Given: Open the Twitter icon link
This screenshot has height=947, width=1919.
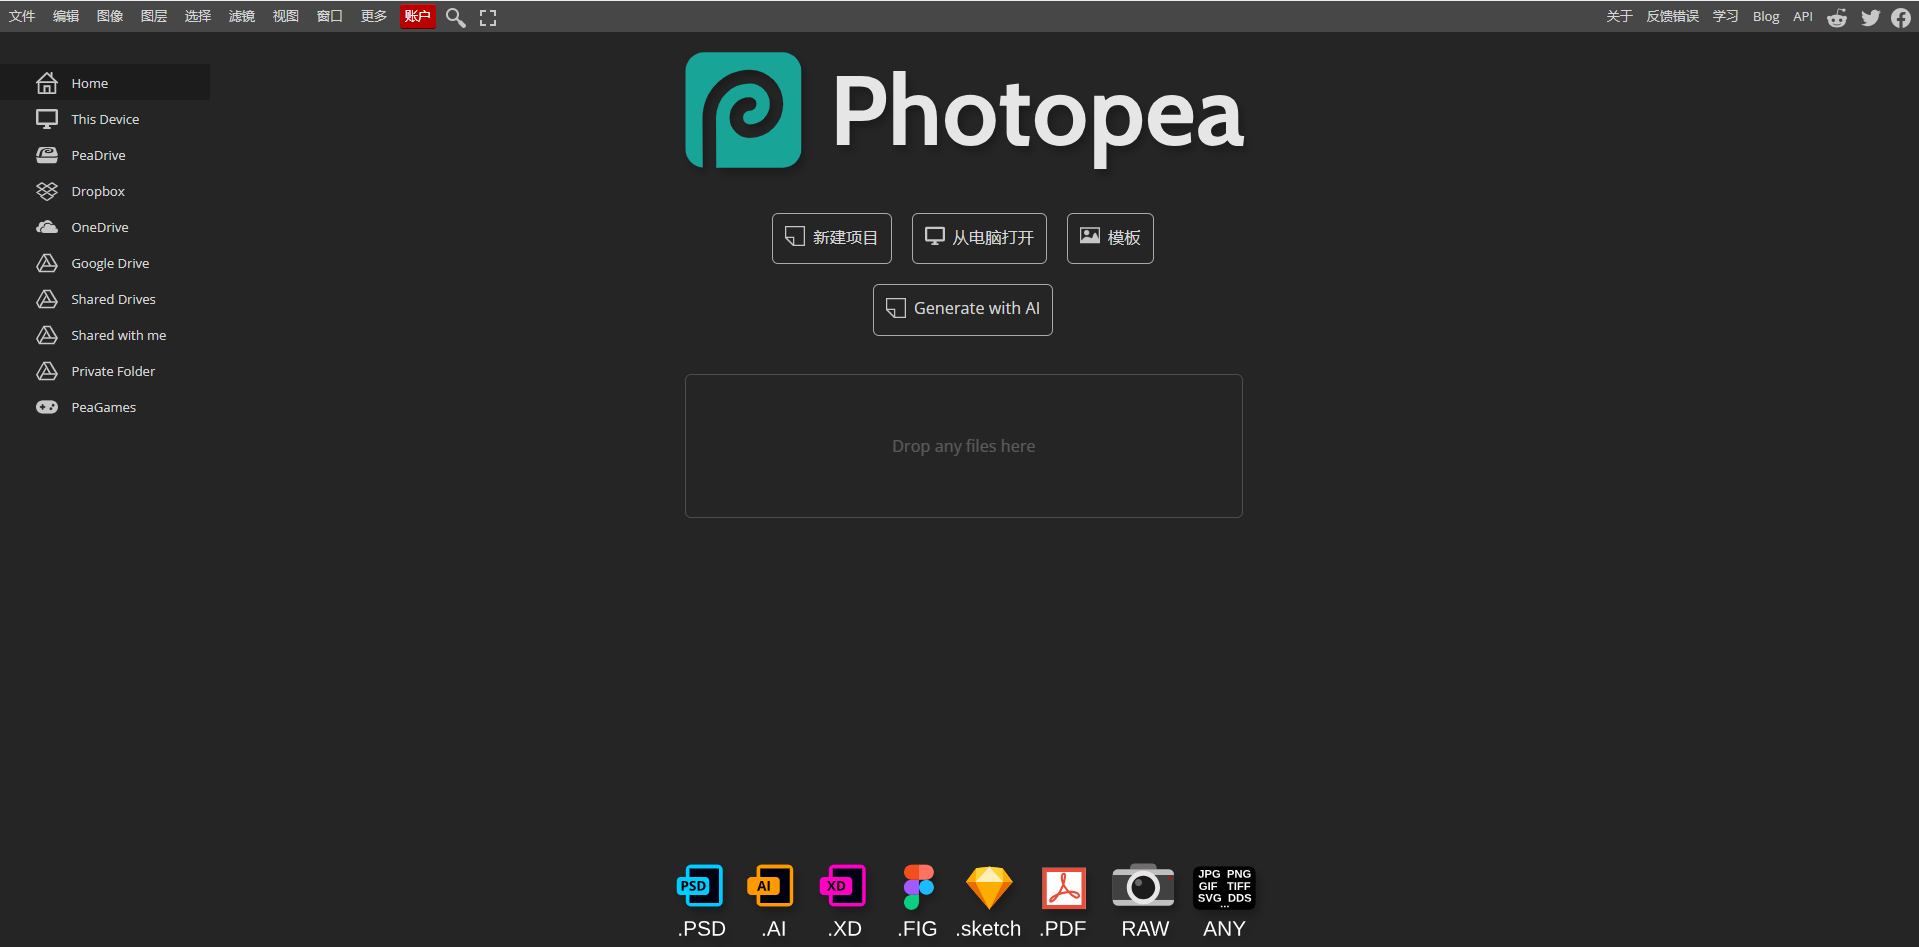Looking at the screenshot, I should [x=1870, y=17].
